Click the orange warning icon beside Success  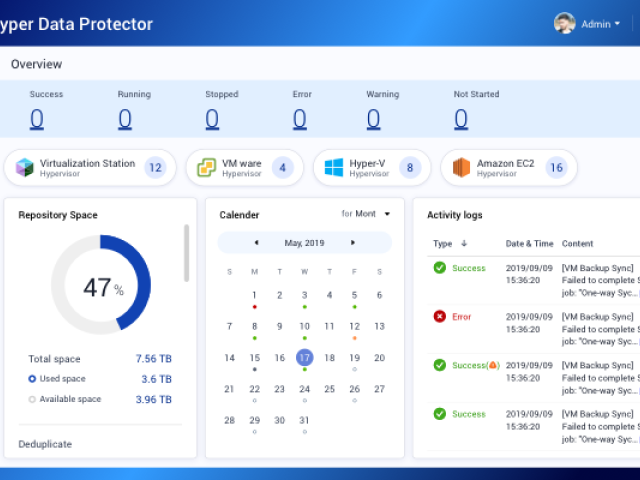(493, 365)
